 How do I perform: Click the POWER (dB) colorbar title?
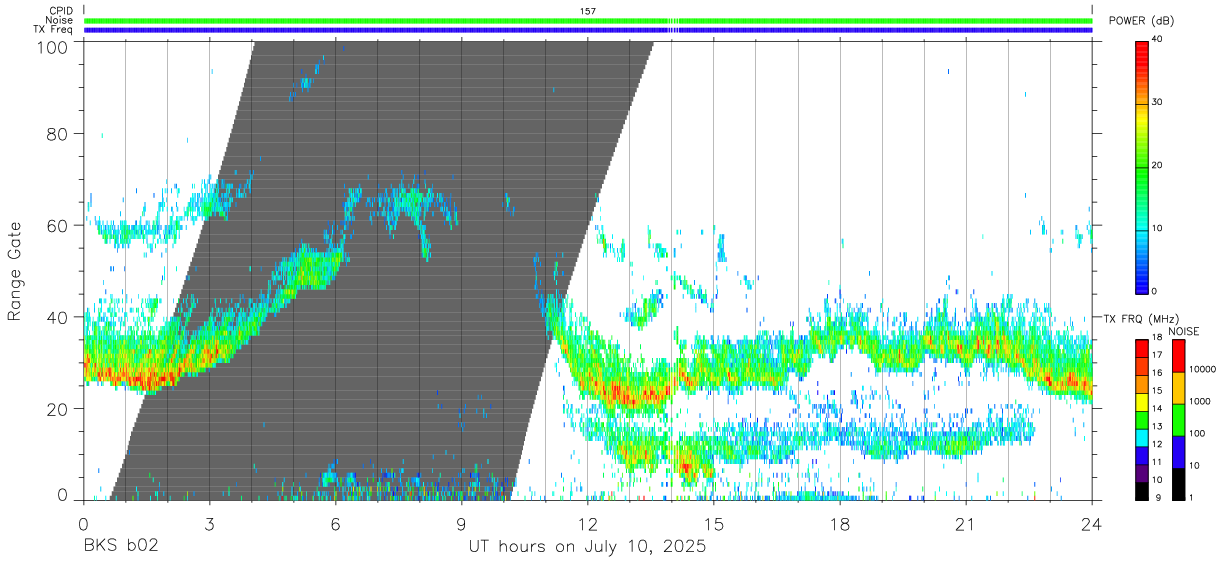tap(1142, 21)
